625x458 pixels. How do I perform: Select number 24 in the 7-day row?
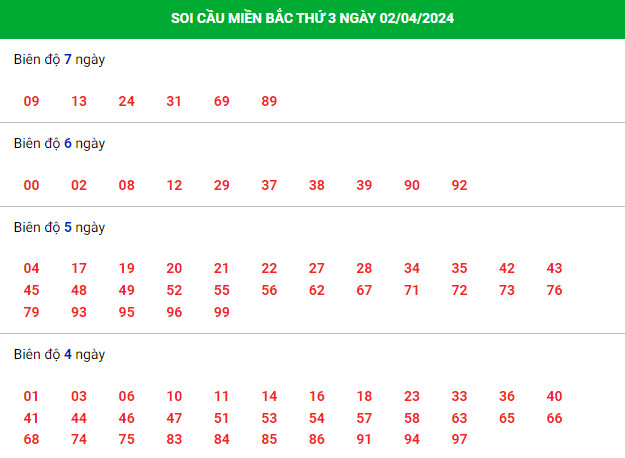point(126,101)
